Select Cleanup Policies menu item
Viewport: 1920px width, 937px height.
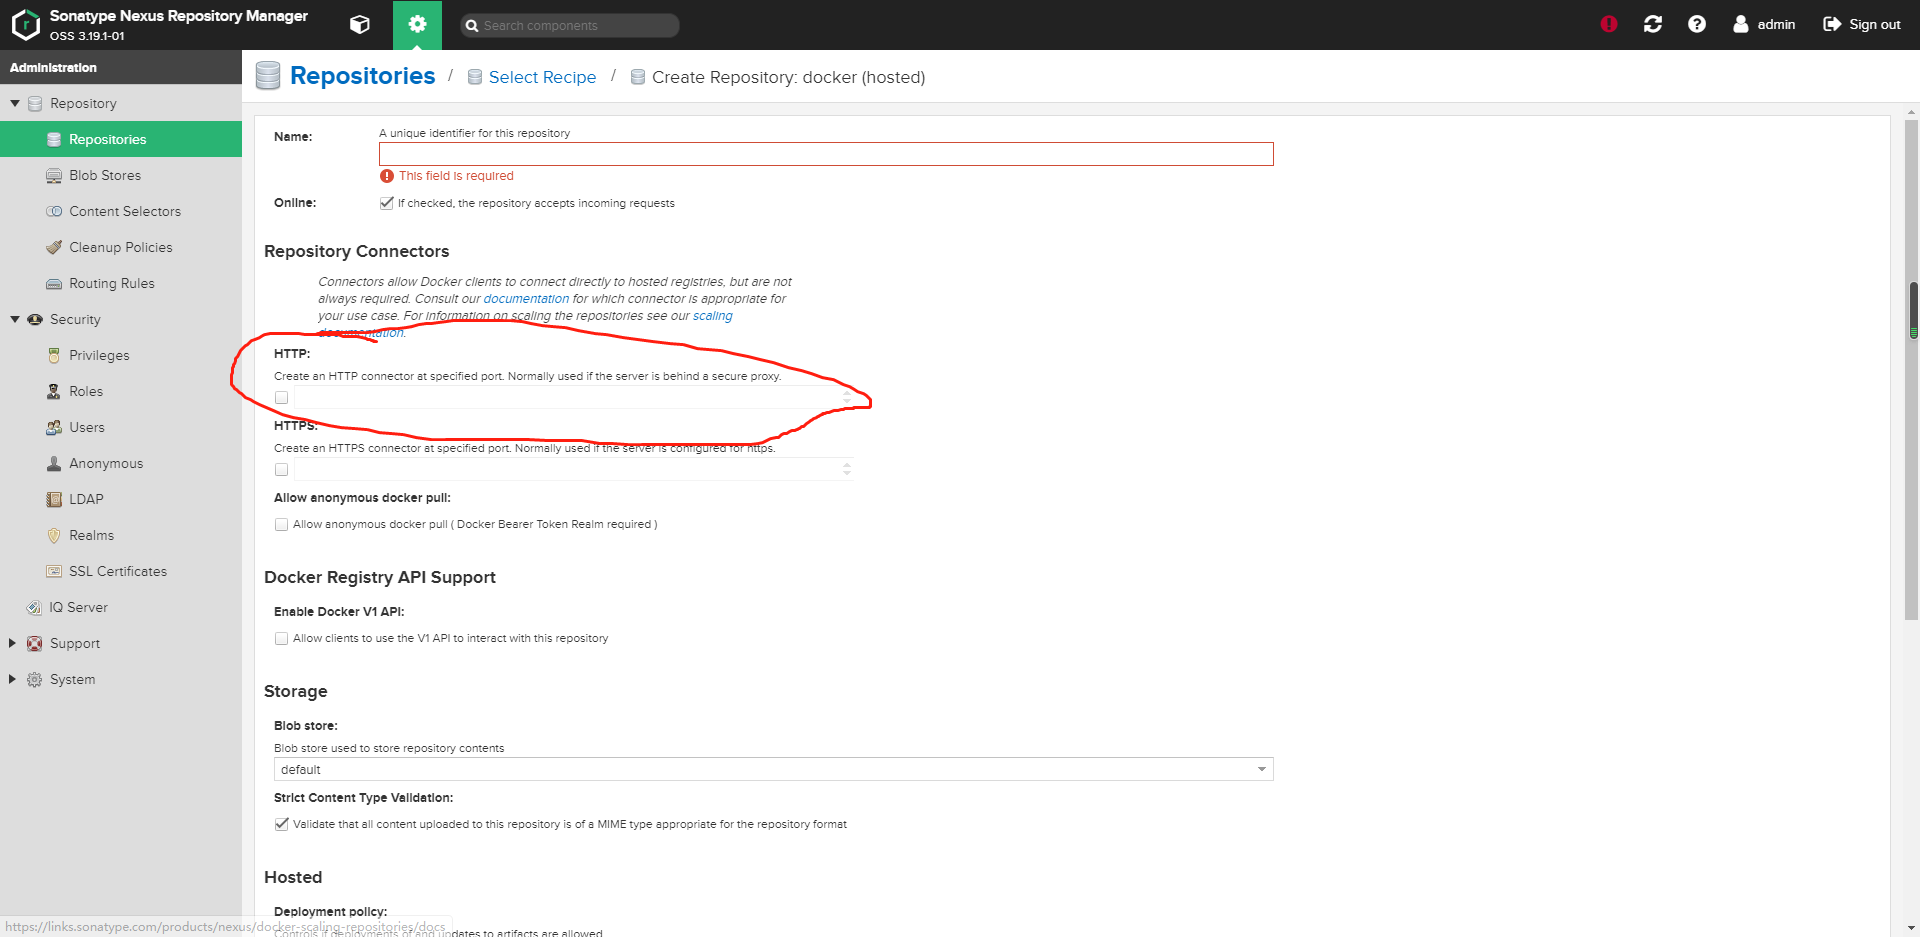(x=120, y=247)
